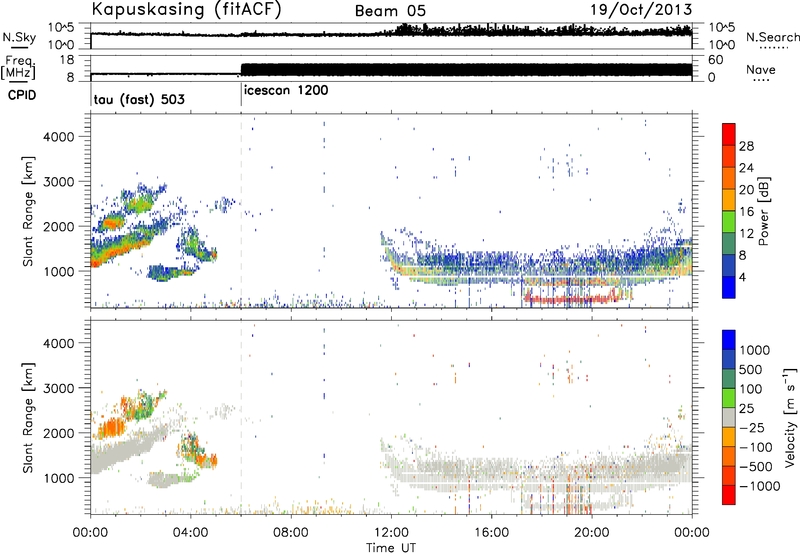The width and height of the screenshot is (800, 554).
Task: Click the 'icescan 1200' mode label
Action: point(286,91)
